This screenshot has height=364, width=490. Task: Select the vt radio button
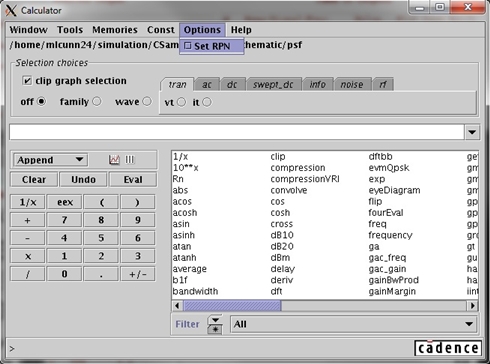coord(181,102)
